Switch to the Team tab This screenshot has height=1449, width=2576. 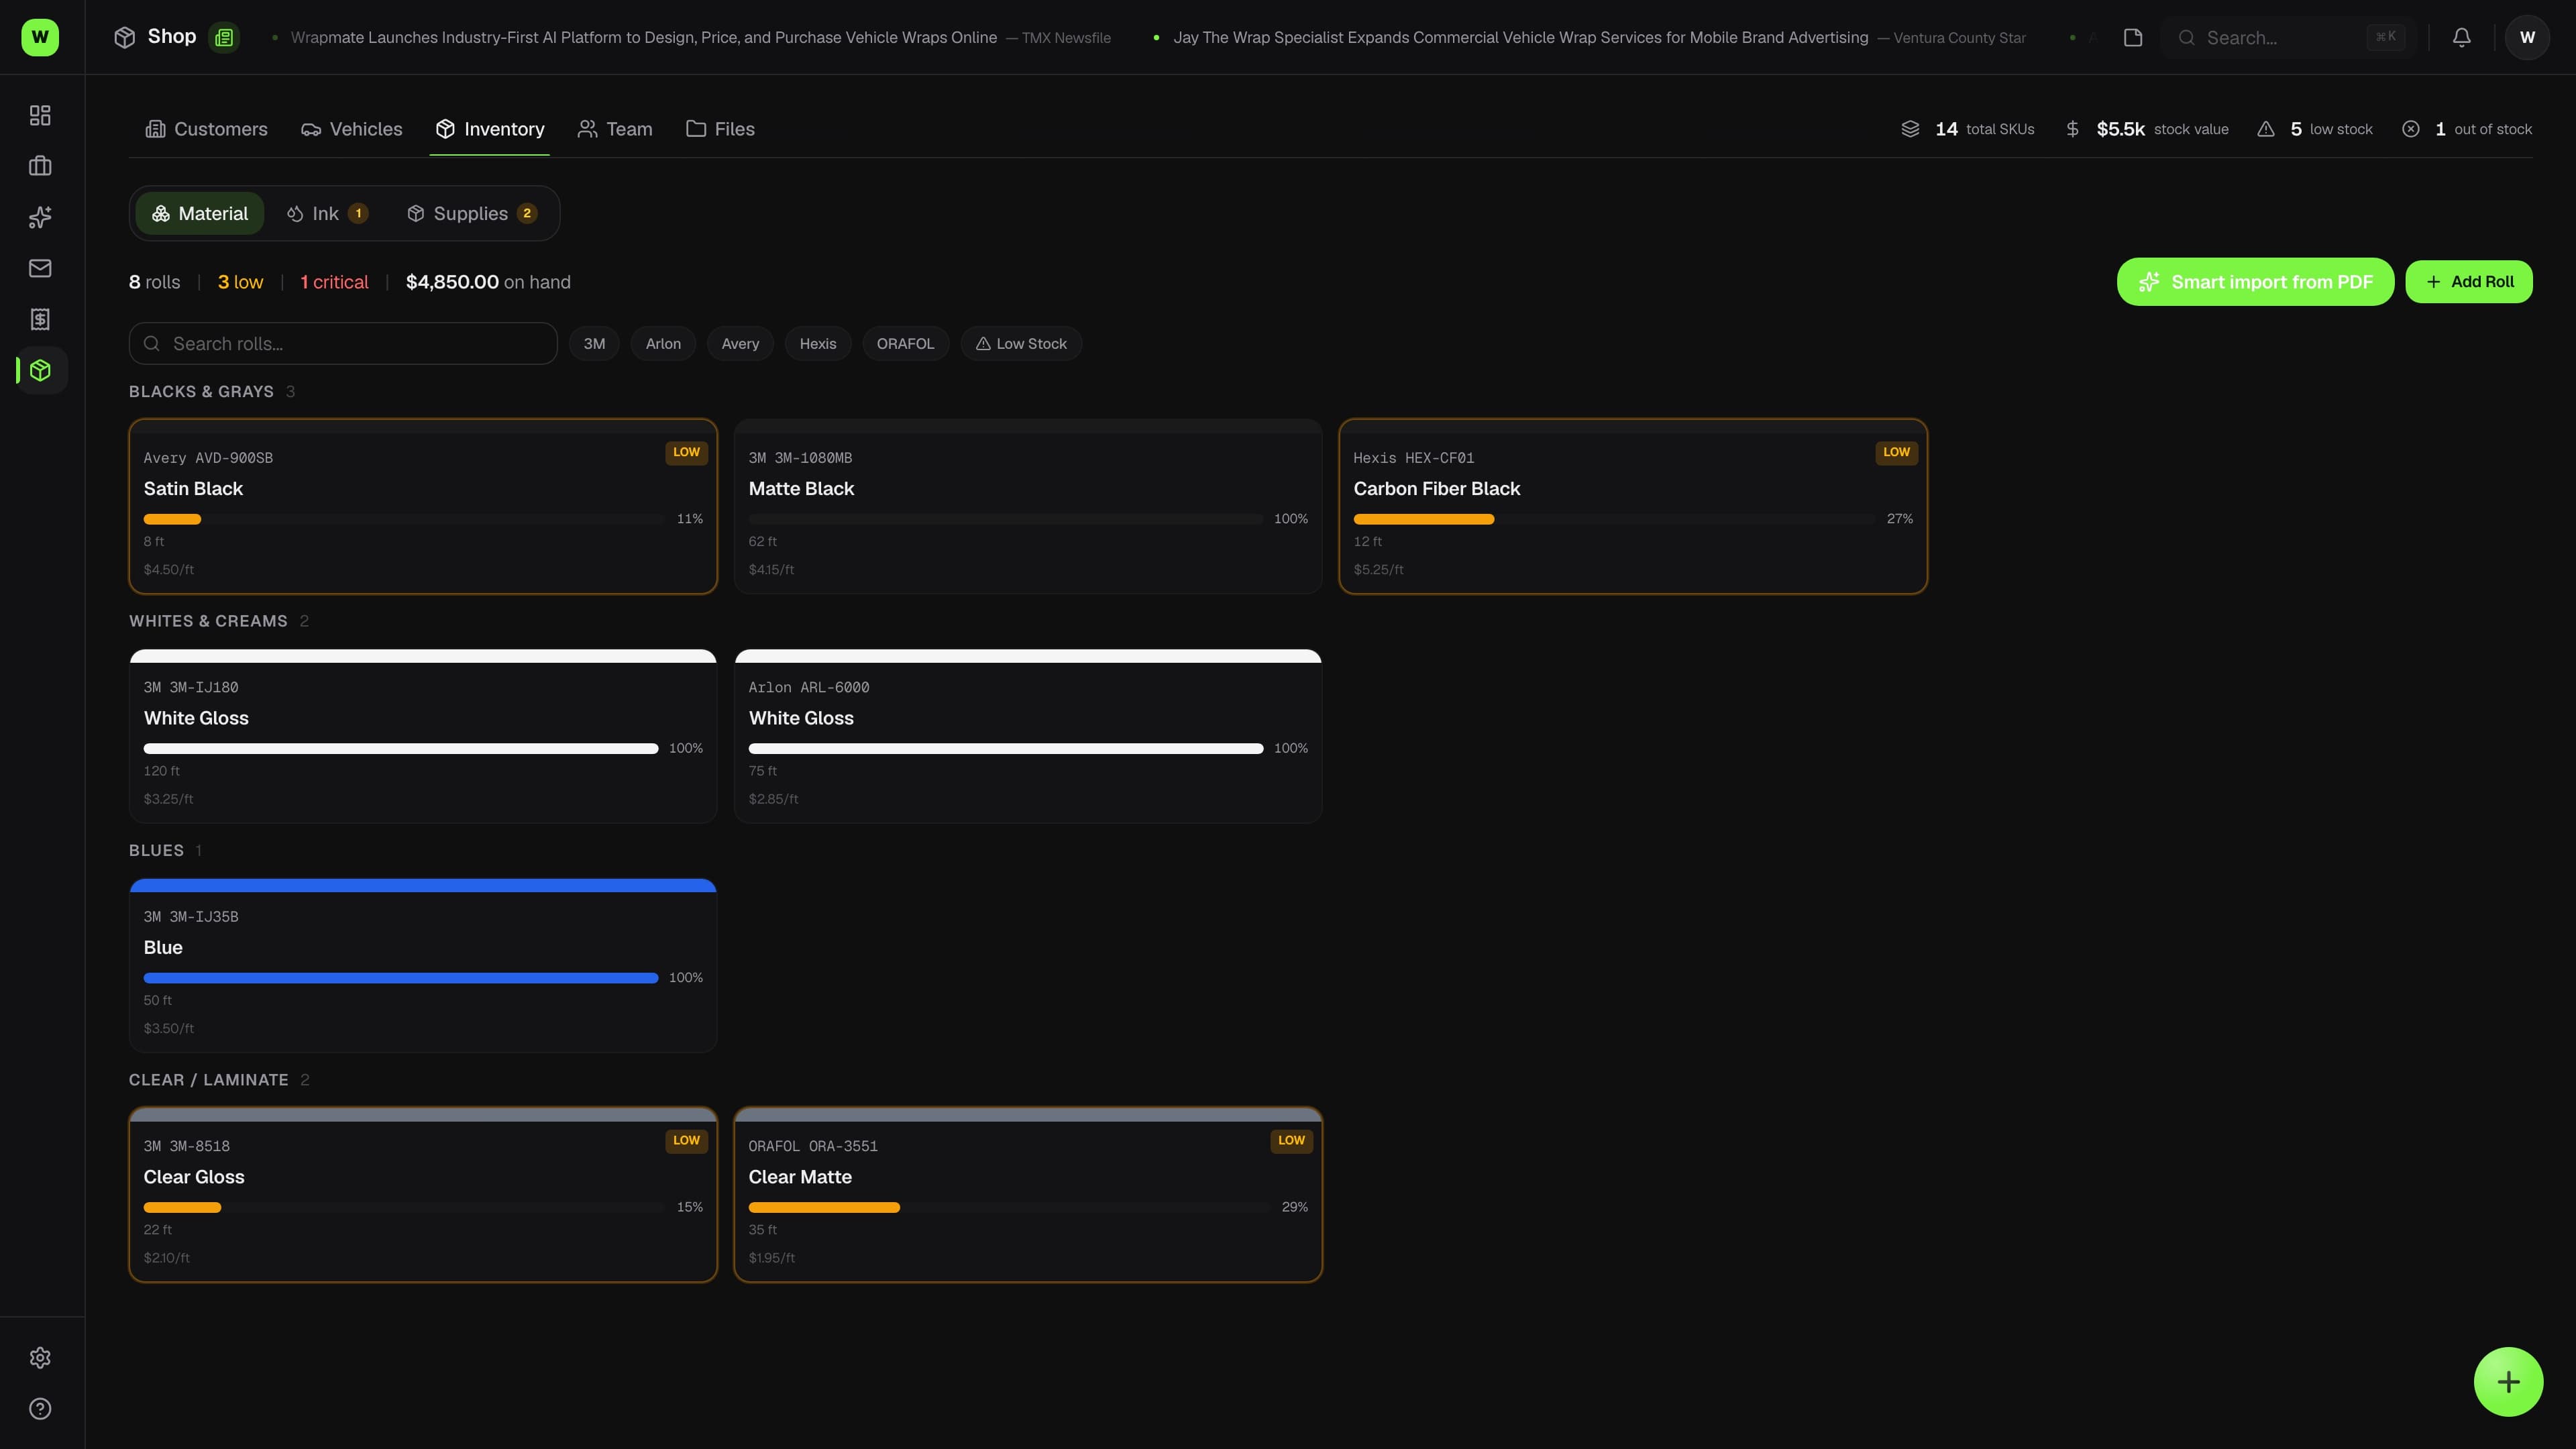(x=615, y=129)
